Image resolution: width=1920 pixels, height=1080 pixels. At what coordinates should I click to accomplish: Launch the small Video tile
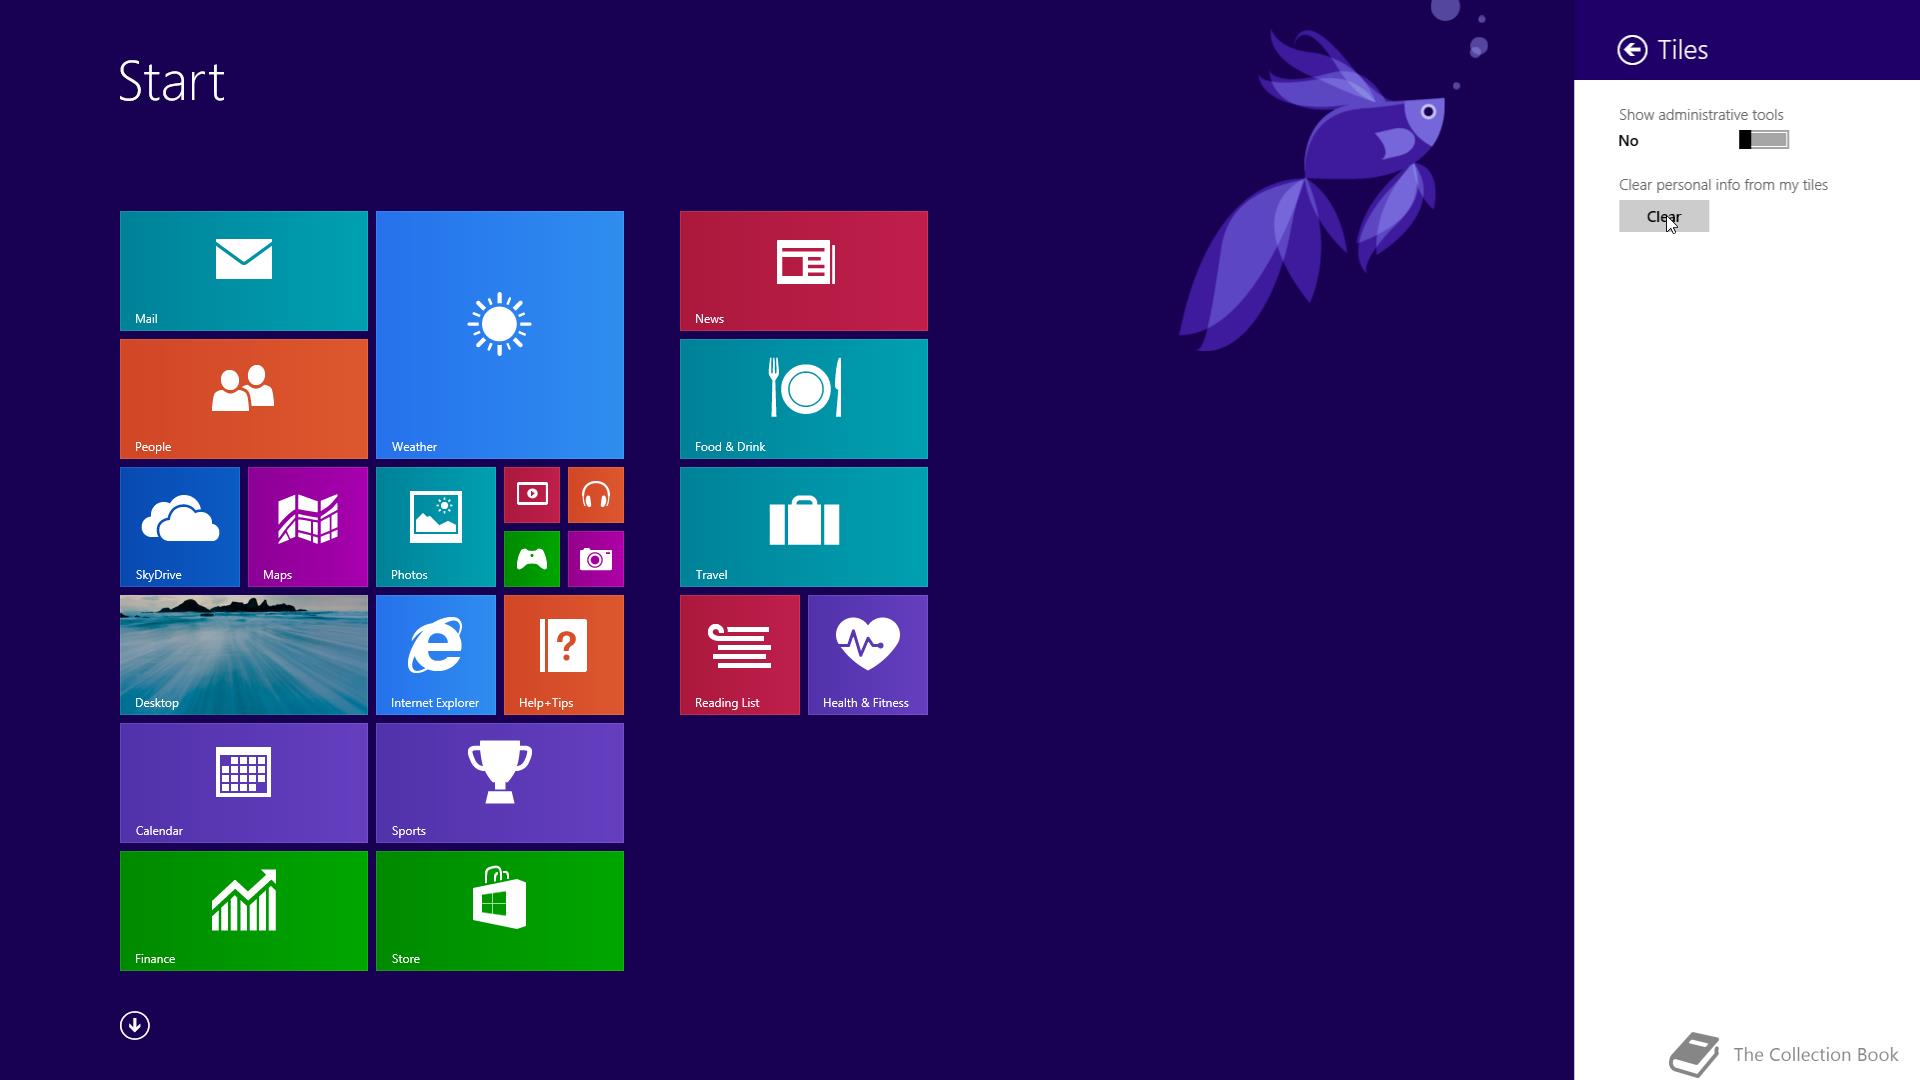(532, 495)
